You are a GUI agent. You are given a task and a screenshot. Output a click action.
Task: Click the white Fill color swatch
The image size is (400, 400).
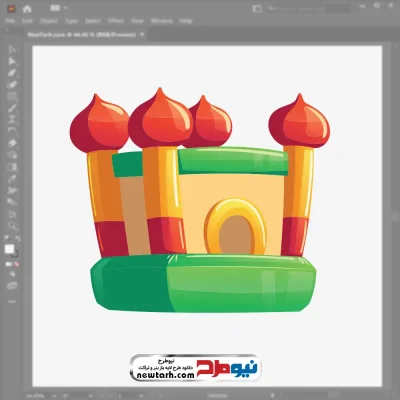[9, 249]
